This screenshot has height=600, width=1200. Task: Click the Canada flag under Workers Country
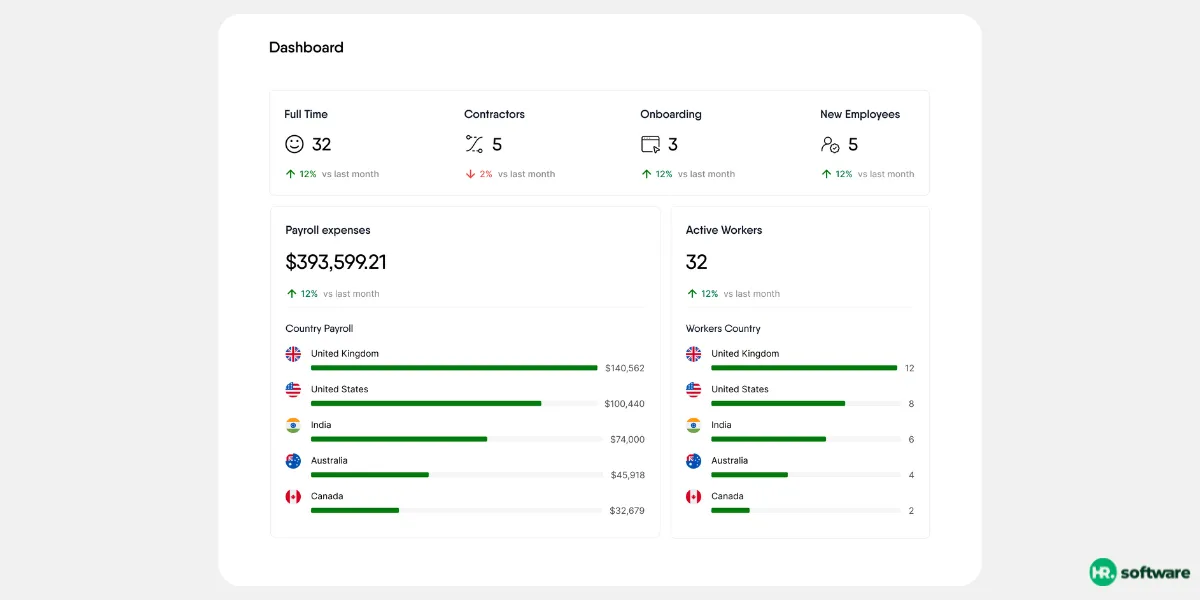693,497
